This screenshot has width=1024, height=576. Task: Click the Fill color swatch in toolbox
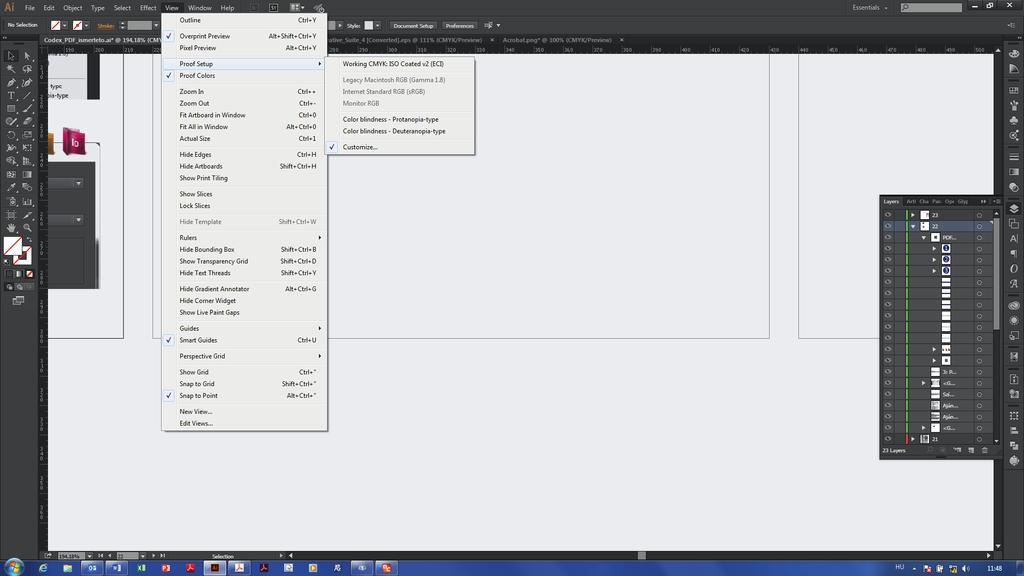click(12, 246)
